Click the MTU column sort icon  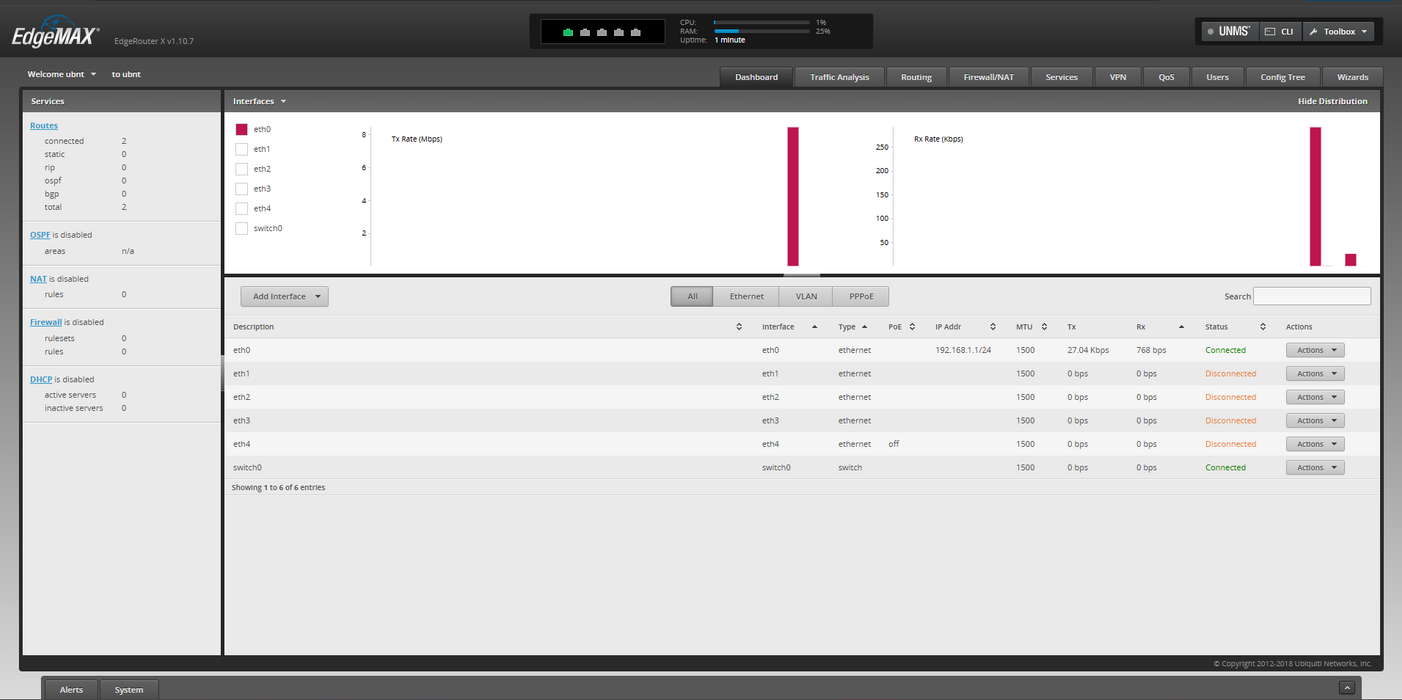click(1044, 327)
